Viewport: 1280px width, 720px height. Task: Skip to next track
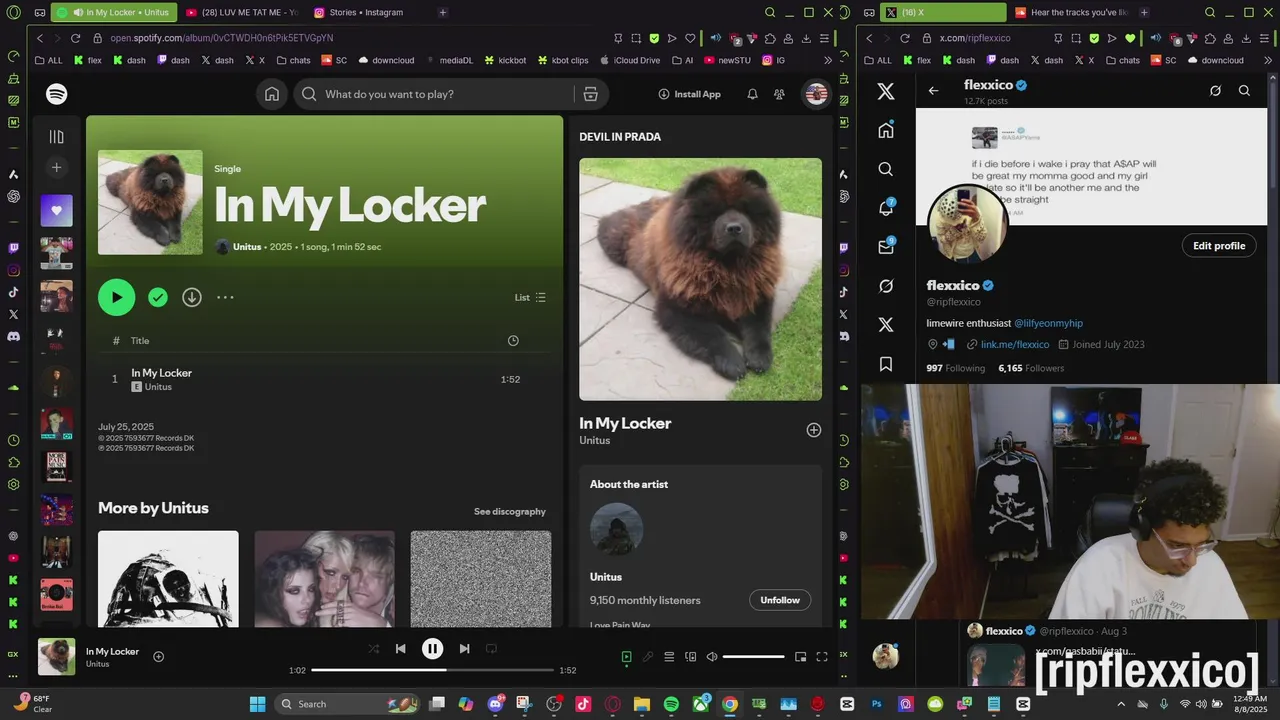tap(464, 649)
